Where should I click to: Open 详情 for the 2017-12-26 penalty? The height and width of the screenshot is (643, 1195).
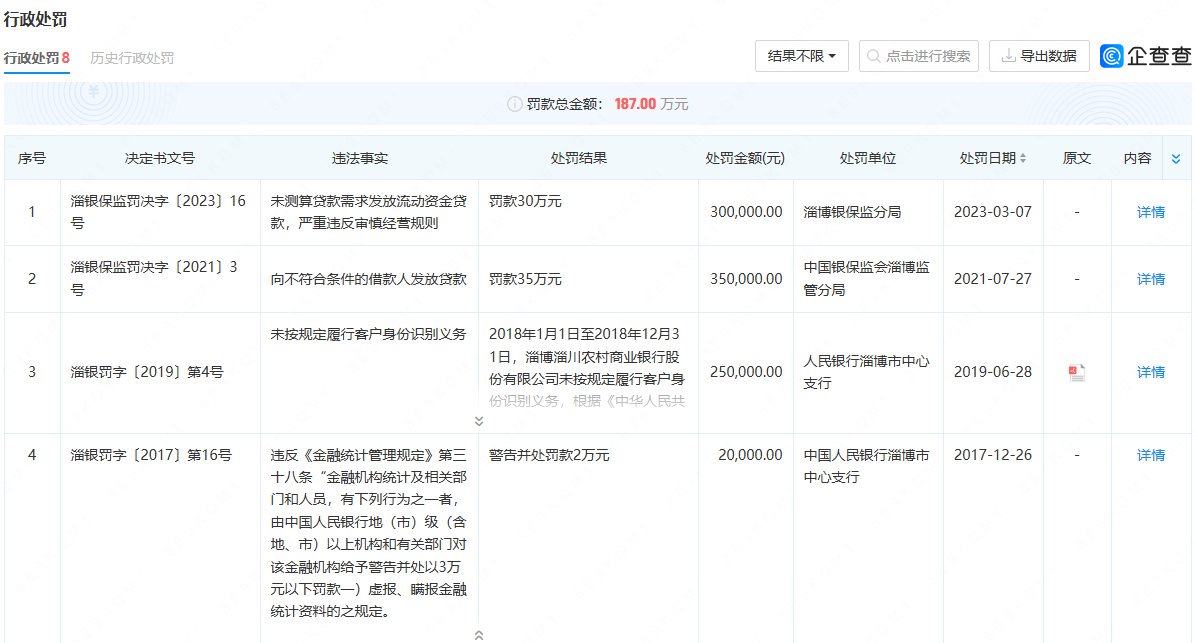[x=1150, y=454]
